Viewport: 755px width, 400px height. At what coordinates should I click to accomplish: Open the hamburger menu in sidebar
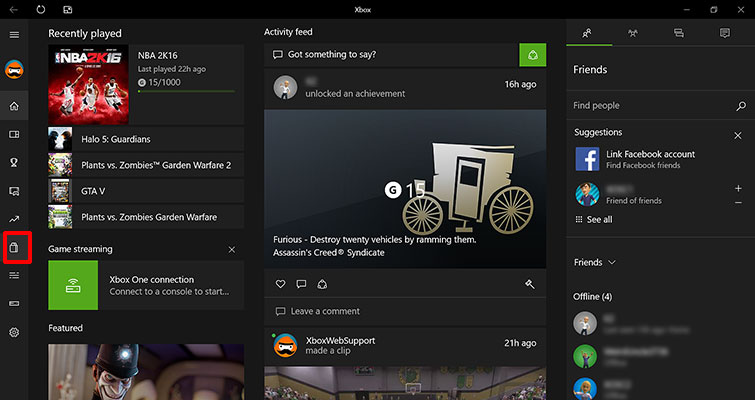pyautogui.click(x=14, y=35)
